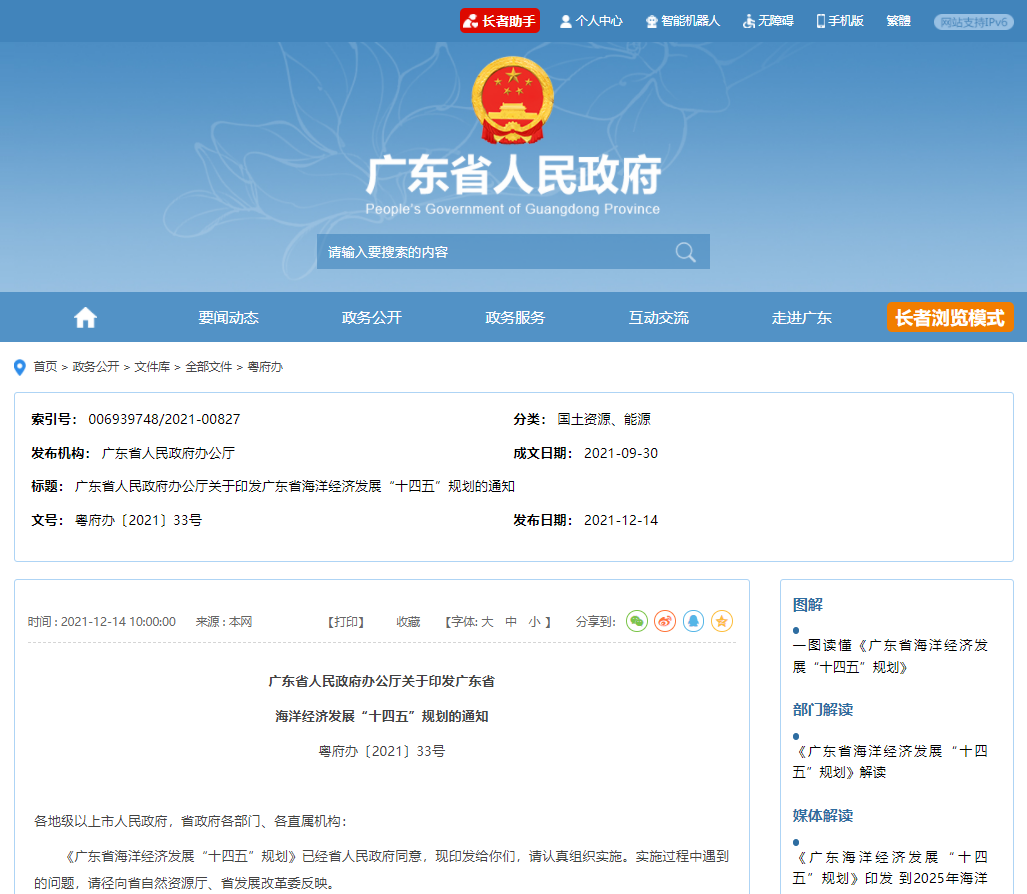Set font size to 小
Viewport: 1027px width, 894px height.
tap(535, 622)
